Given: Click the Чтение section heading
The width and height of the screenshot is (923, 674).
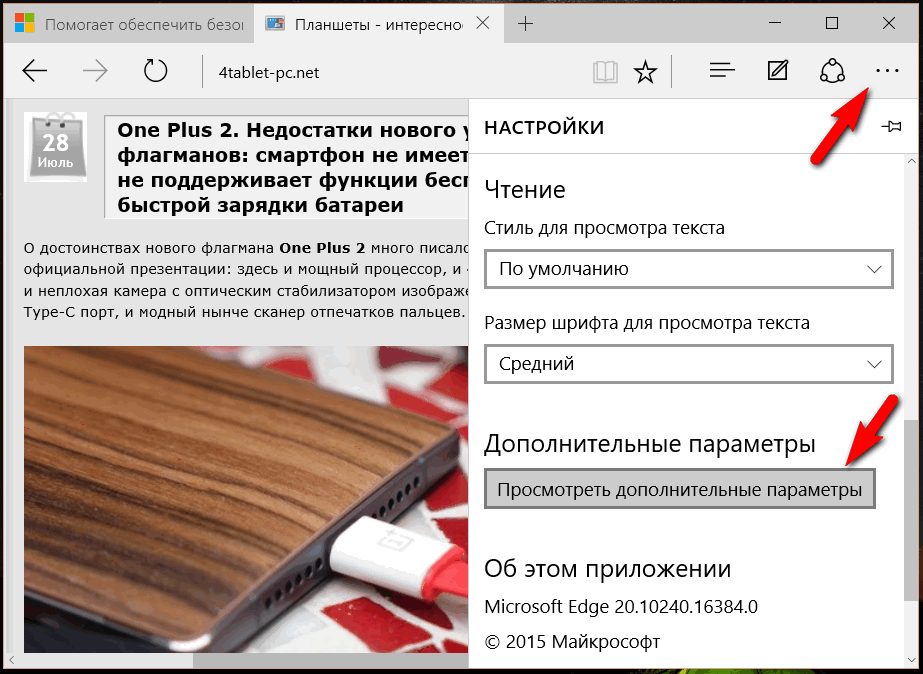Looking at the screenshot, I should click(524, 190).
